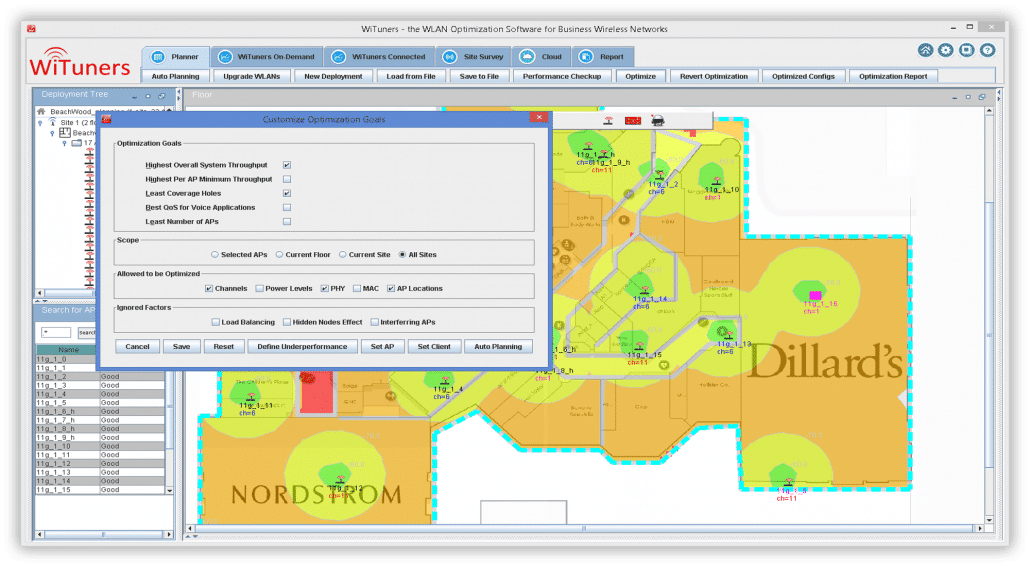Check the Hidden Nodes Effect checkbox
The image size is (1030, 567).
pyautogui.click(x=287, y=322)
